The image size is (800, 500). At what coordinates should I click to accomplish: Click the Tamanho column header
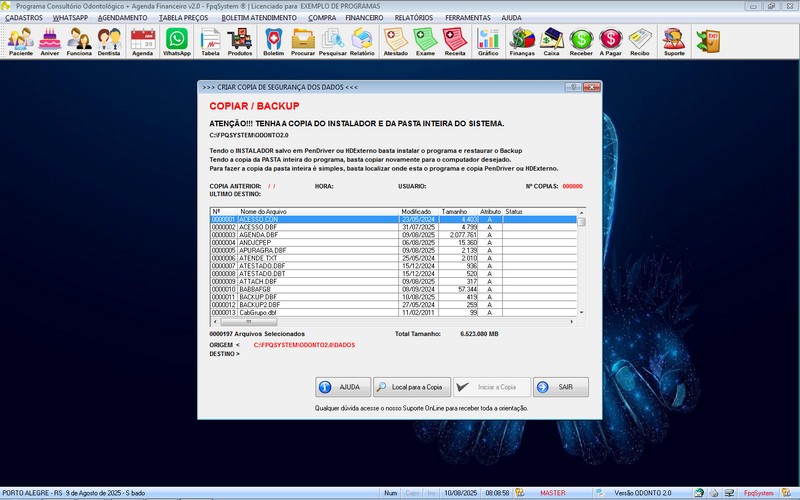click(x=454, y=212)
